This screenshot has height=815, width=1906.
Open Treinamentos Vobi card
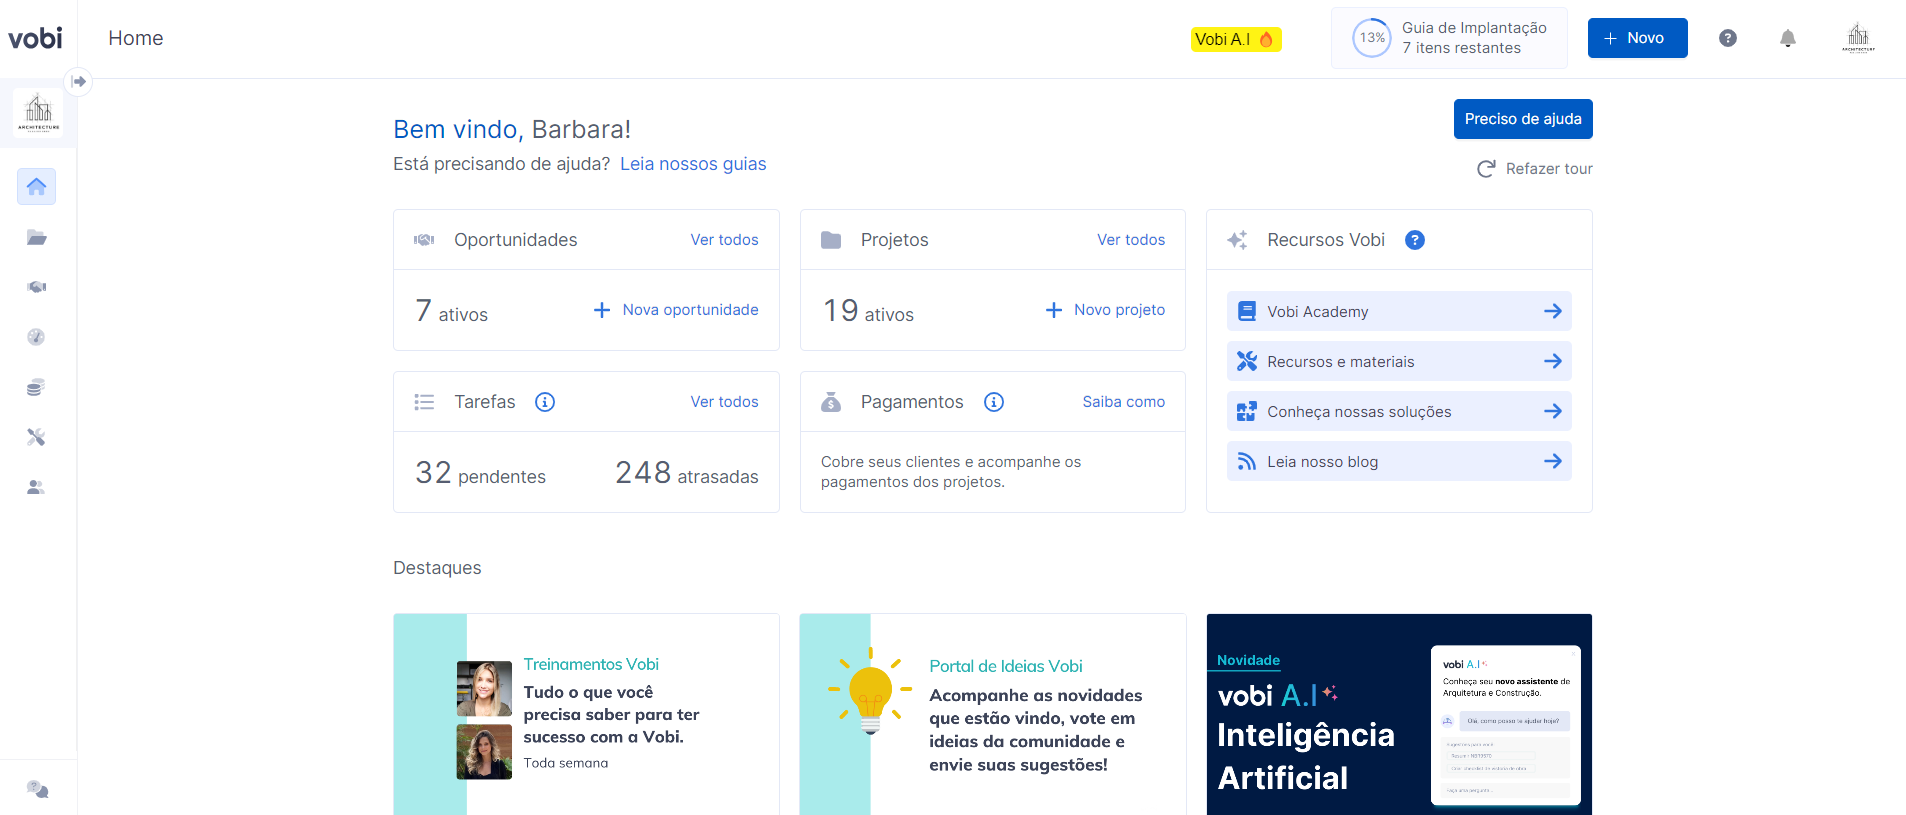586,714
